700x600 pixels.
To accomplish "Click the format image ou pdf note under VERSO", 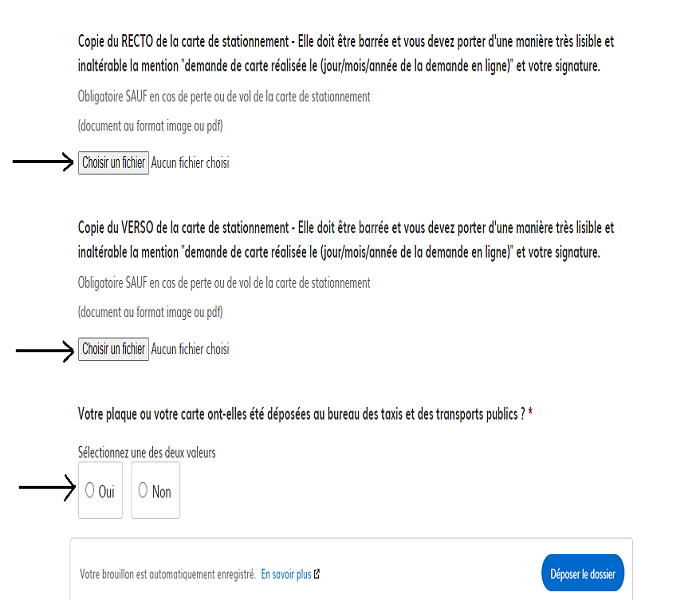I will (x=150, y=312).
